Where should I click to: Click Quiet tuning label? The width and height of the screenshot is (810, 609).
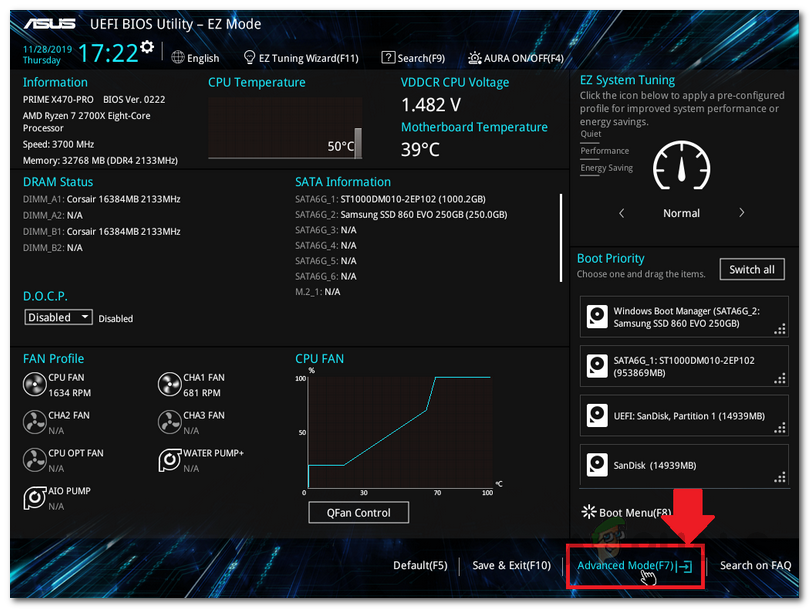point(590,134)
